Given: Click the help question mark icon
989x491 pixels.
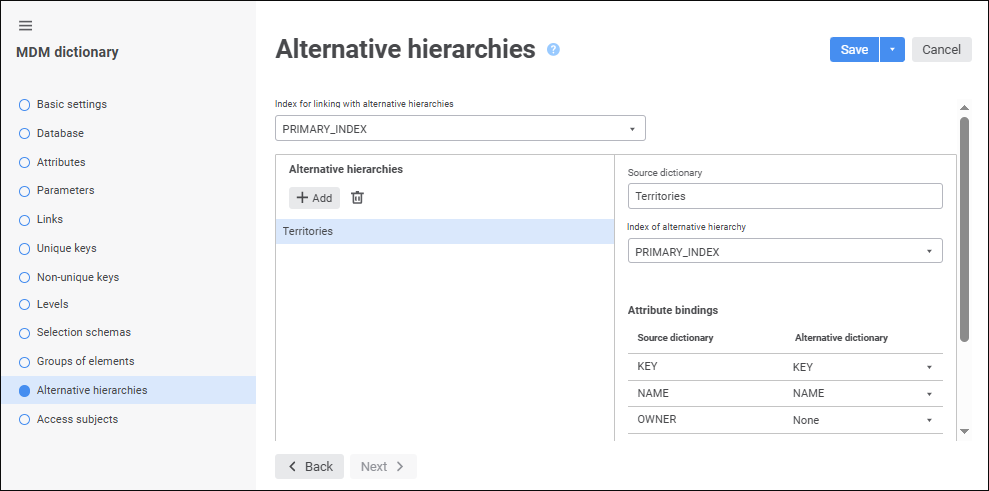Looking at the screenshot, I should pyautogui.click(x=553, y=50).
